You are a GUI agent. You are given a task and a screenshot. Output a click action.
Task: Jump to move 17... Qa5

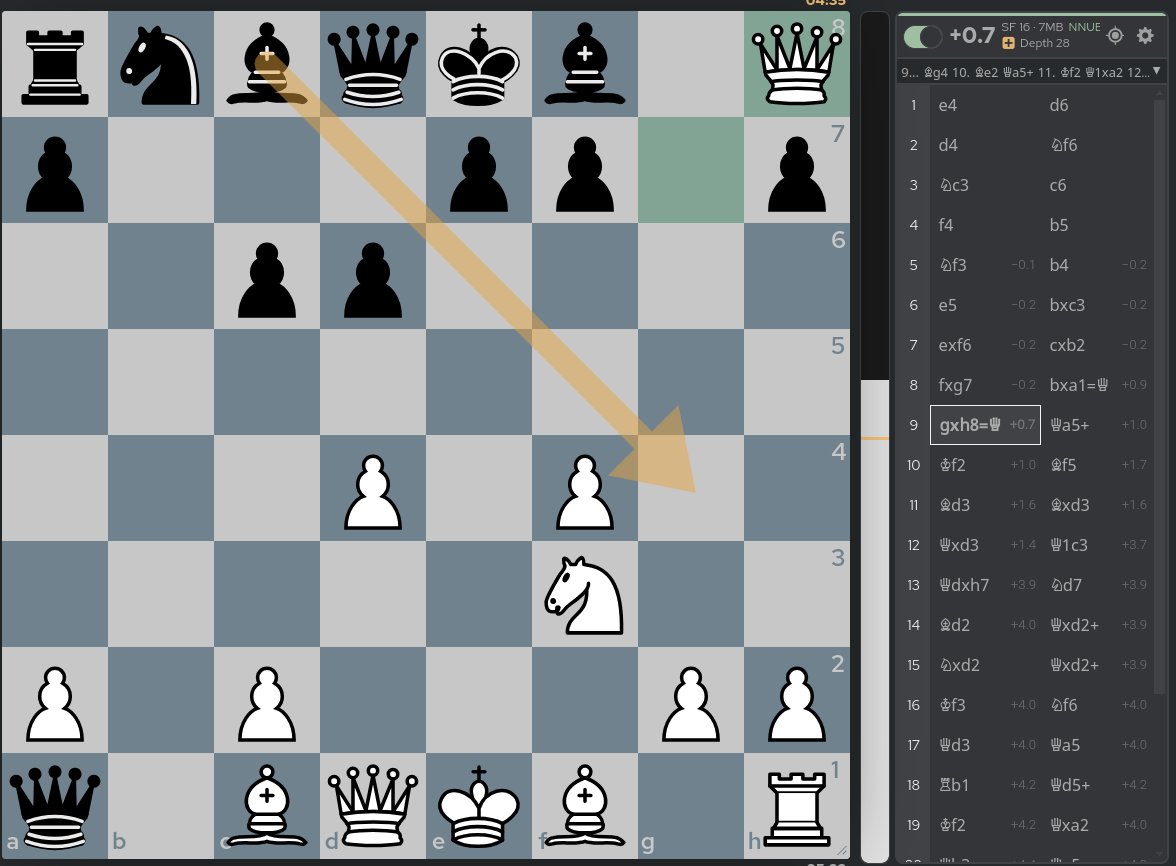point(1096,745)
